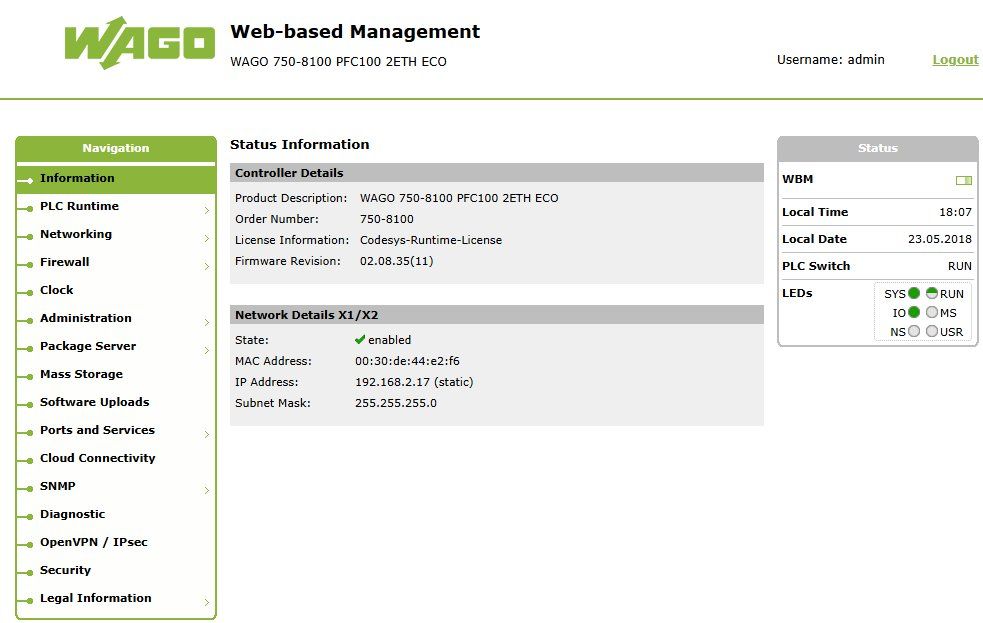983x623 pixels.
Task: Click the Network Details X1/X2 header
Action: 497,315
